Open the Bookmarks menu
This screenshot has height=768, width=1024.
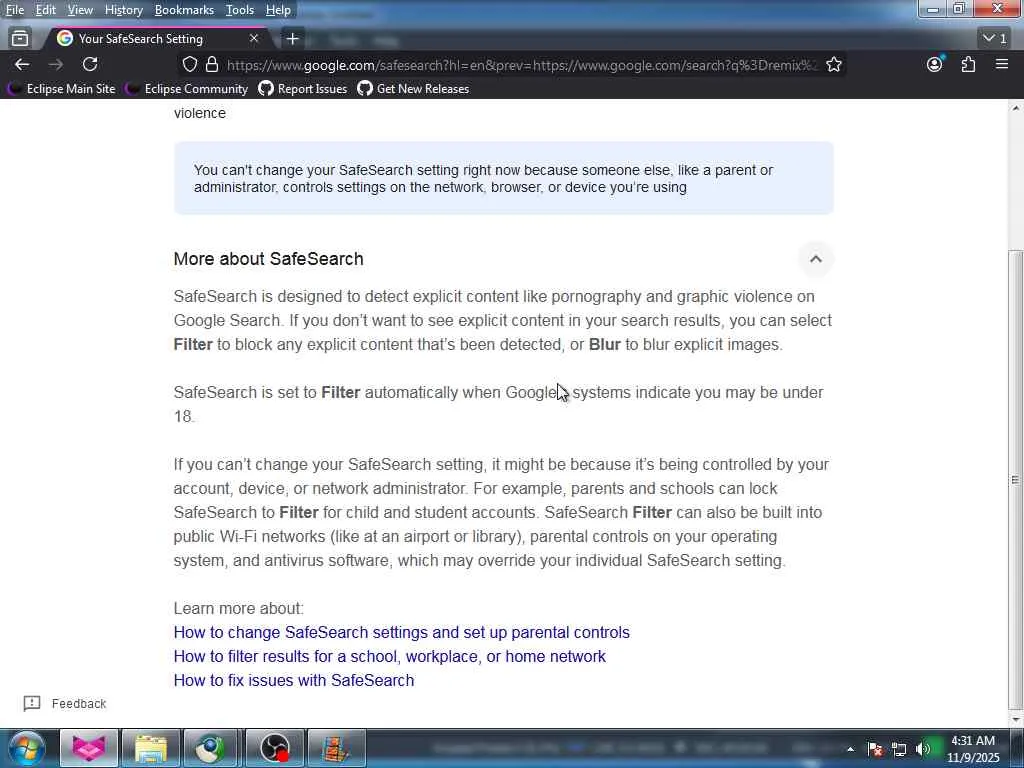coord(184,10)
